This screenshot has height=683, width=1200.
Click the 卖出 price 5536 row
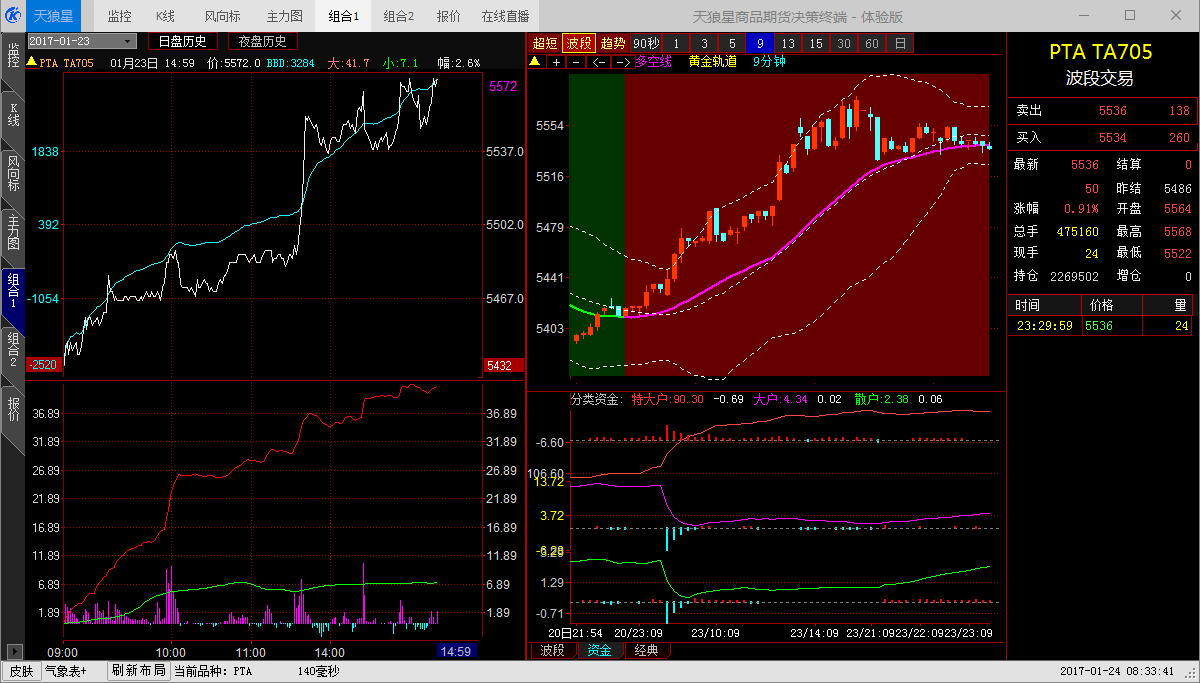(x=1103, y=111)
